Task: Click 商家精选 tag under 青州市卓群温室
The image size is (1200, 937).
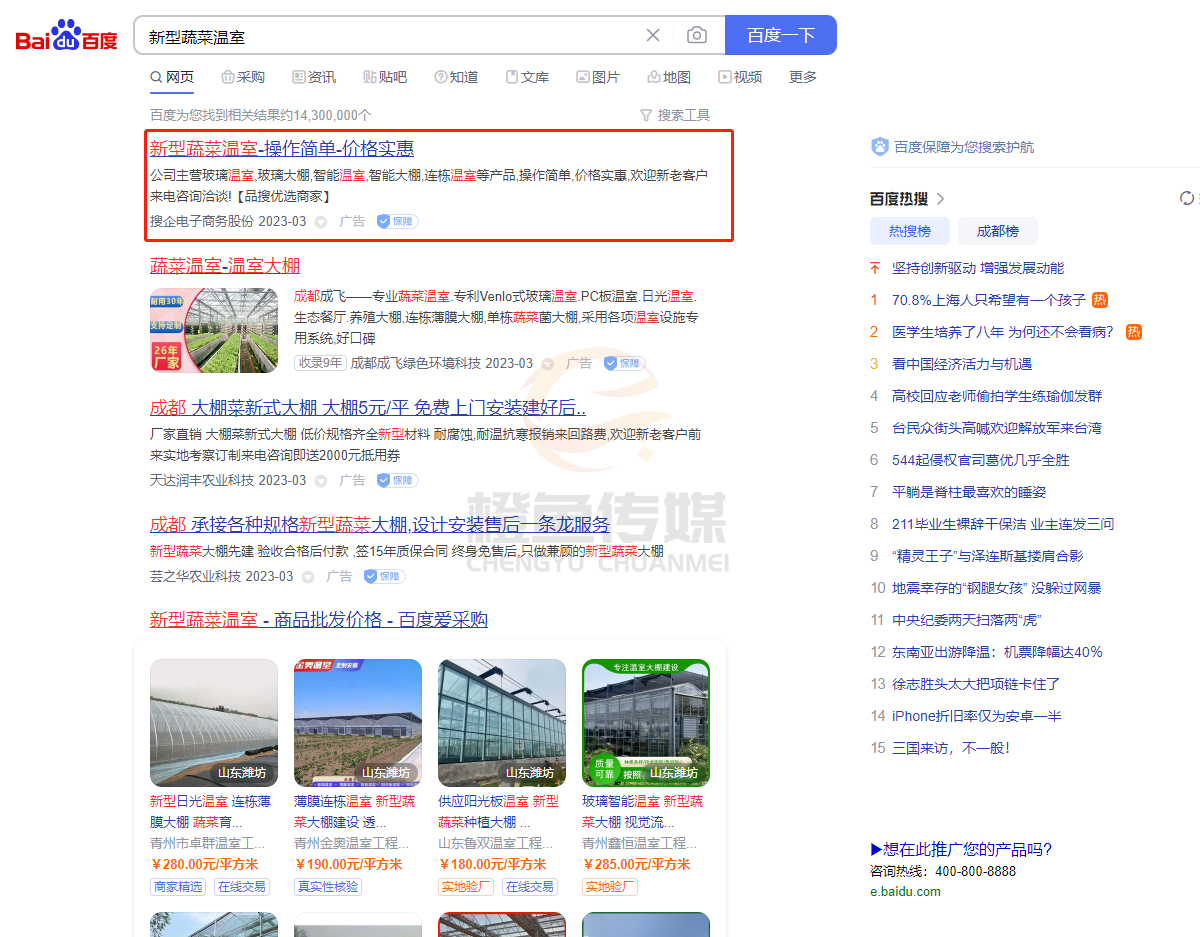Action: (x=178, y=887)
